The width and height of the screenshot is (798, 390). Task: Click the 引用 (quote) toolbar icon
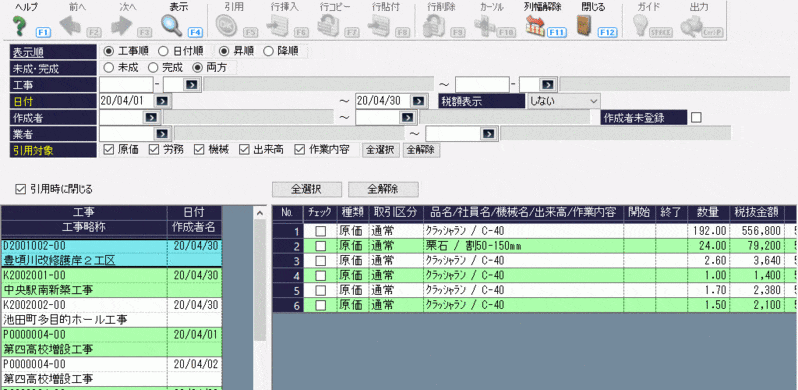(225, 25)
